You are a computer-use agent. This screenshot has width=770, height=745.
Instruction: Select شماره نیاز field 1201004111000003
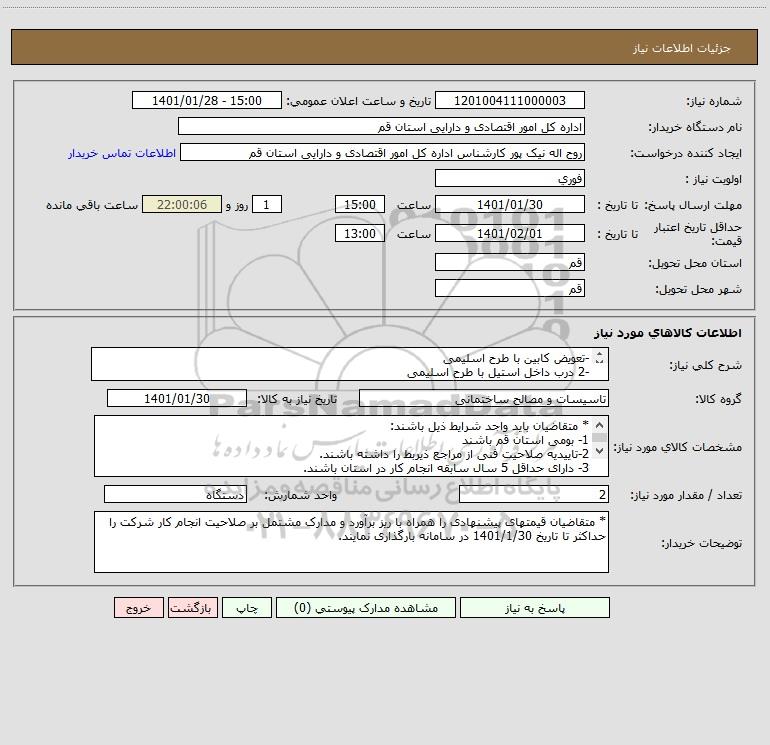click(x=510, y=100)
